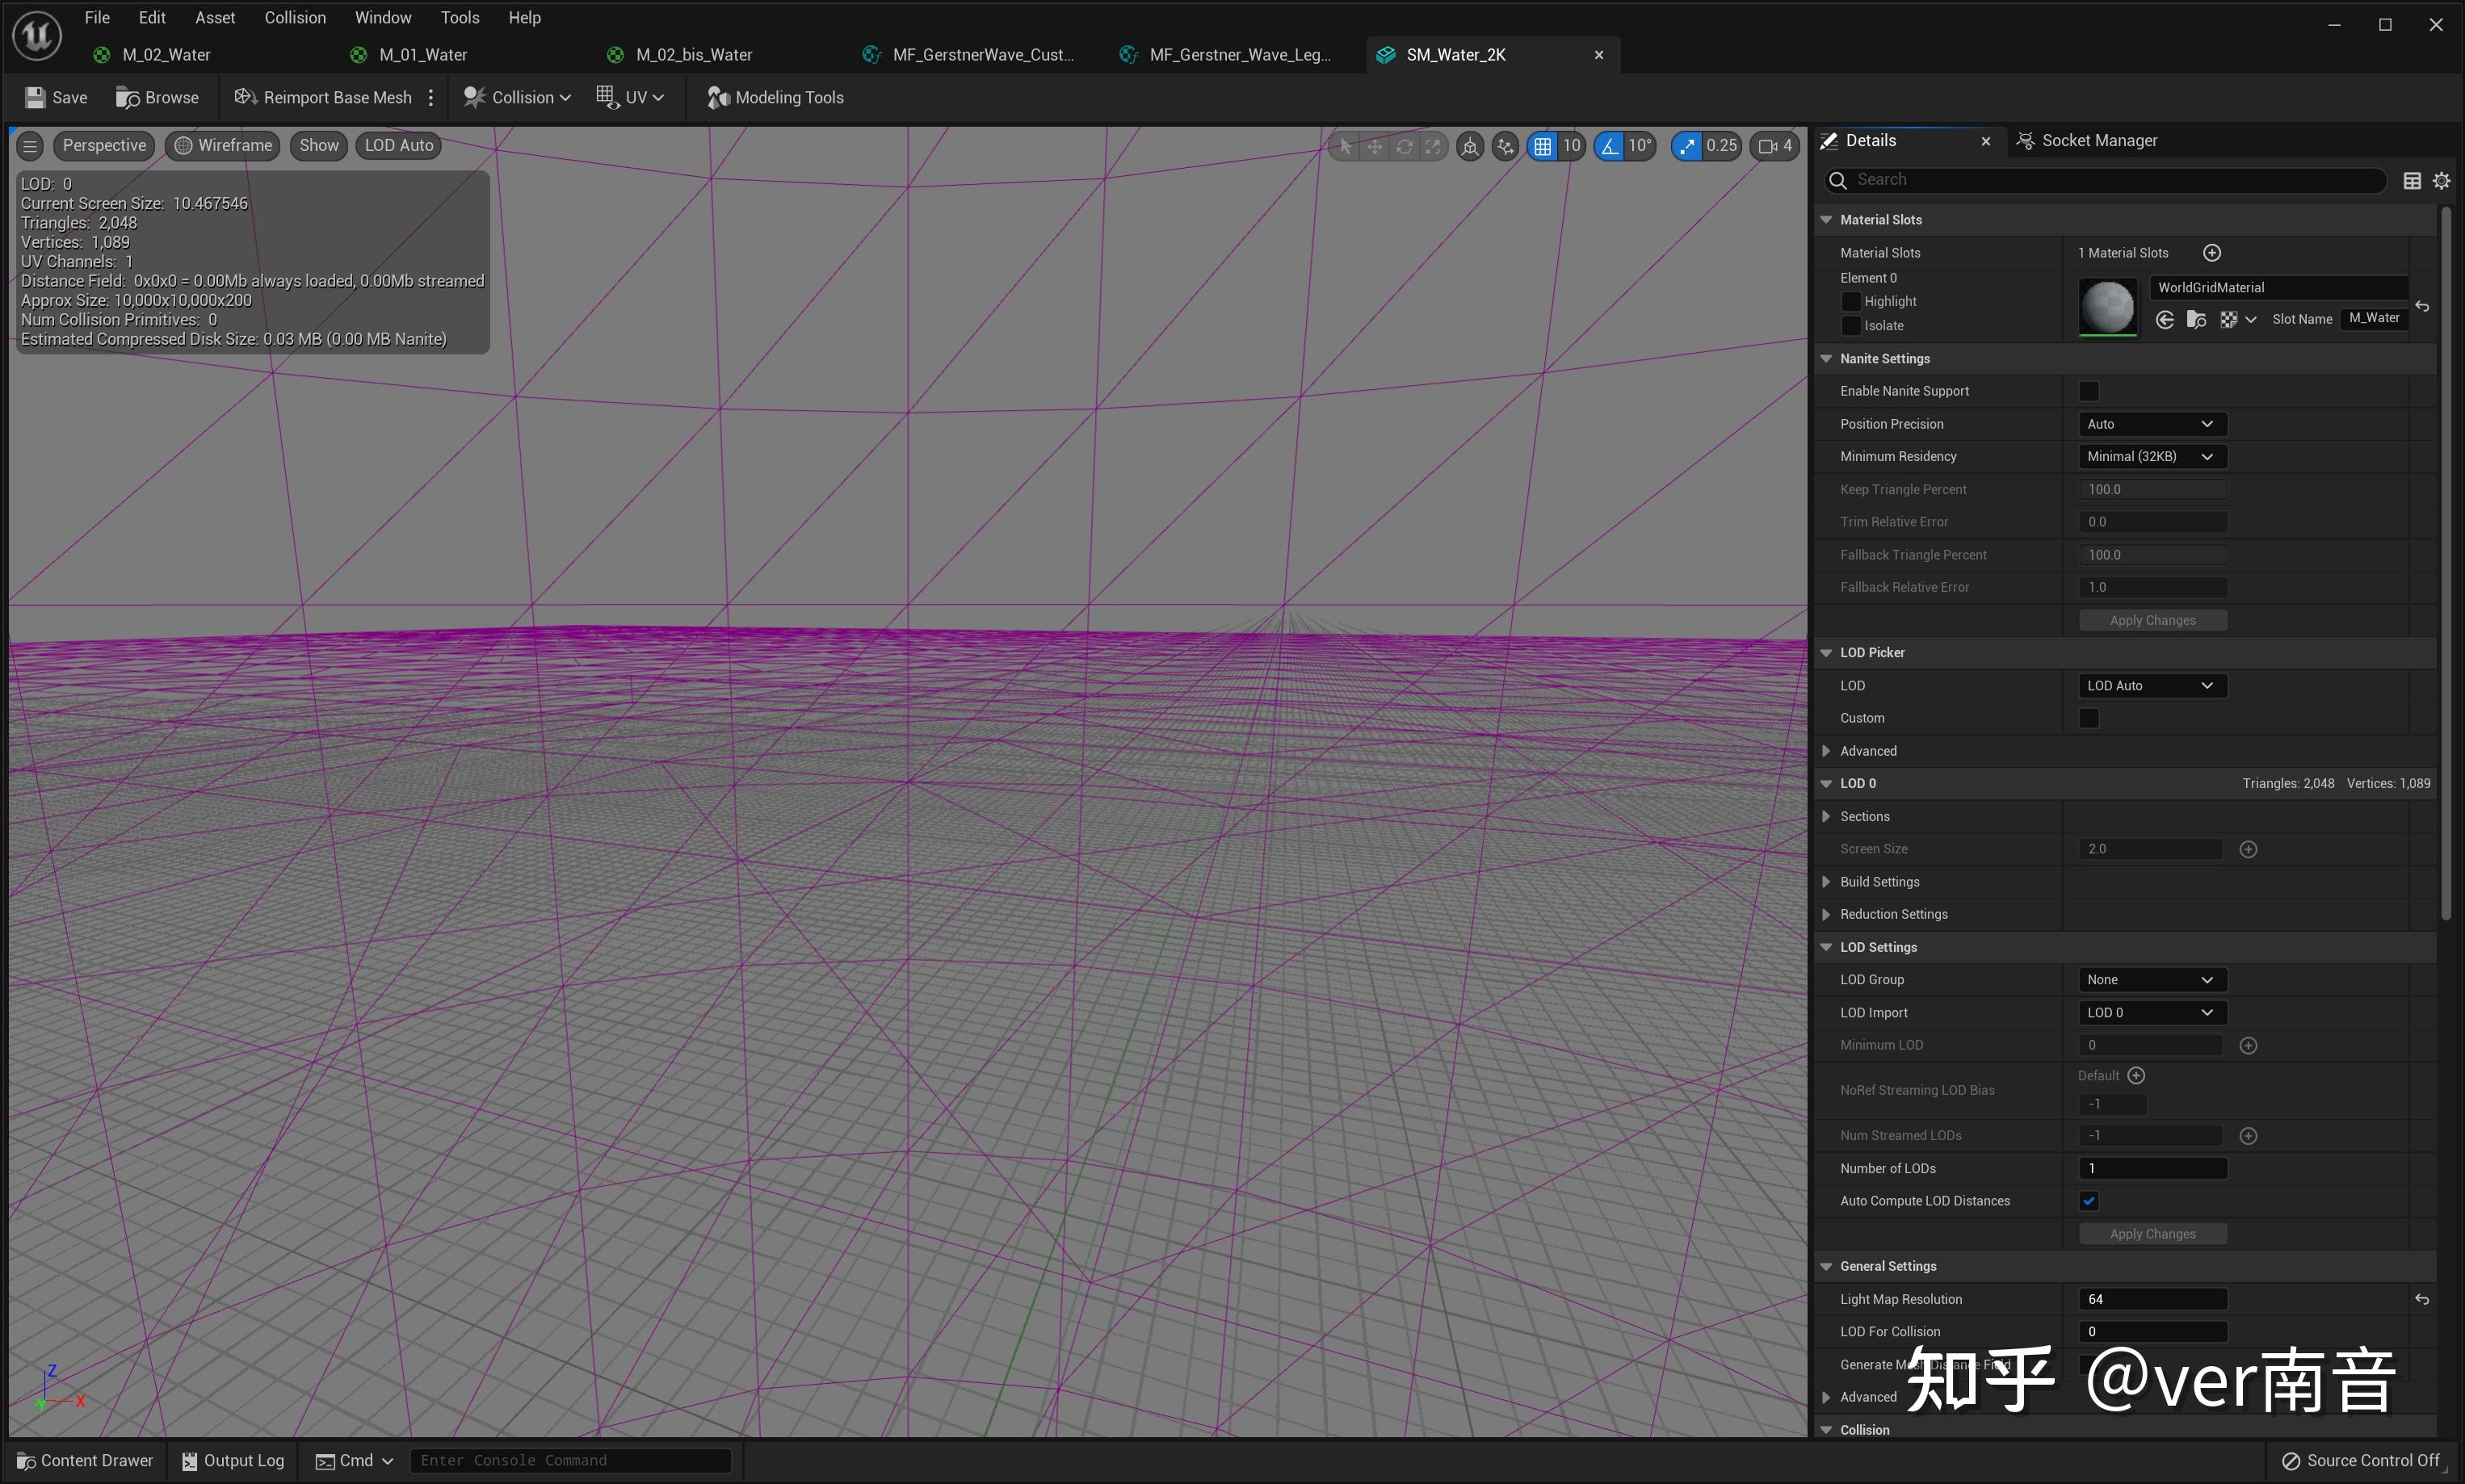Enable Nanite Support checkbox
The height and width of the screenshot is (1484, 2465).
(x=2088, y=391)
